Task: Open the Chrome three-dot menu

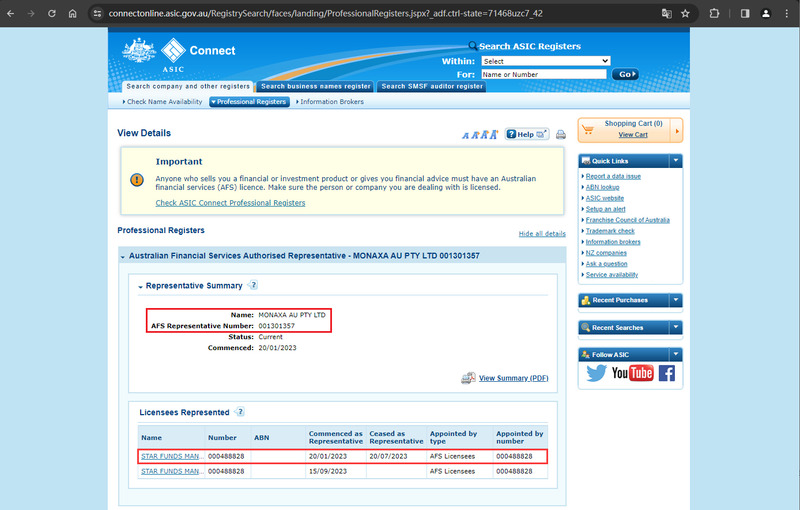Action: (787, 14)
